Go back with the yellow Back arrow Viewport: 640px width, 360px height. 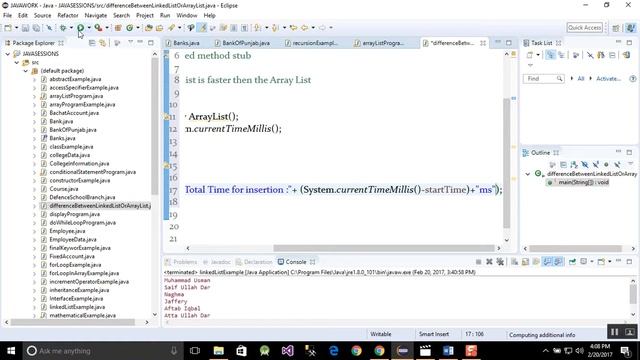[x=304, y=28]
